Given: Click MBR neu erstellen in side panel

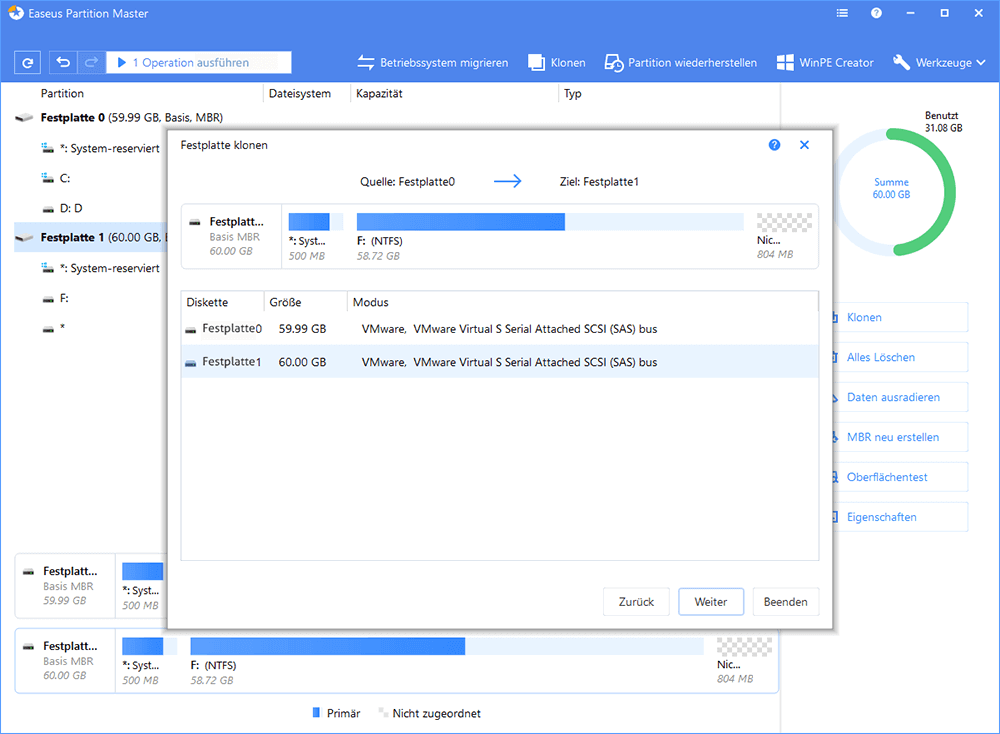Looking at the screenshot, I should click(x=899, y=437).
